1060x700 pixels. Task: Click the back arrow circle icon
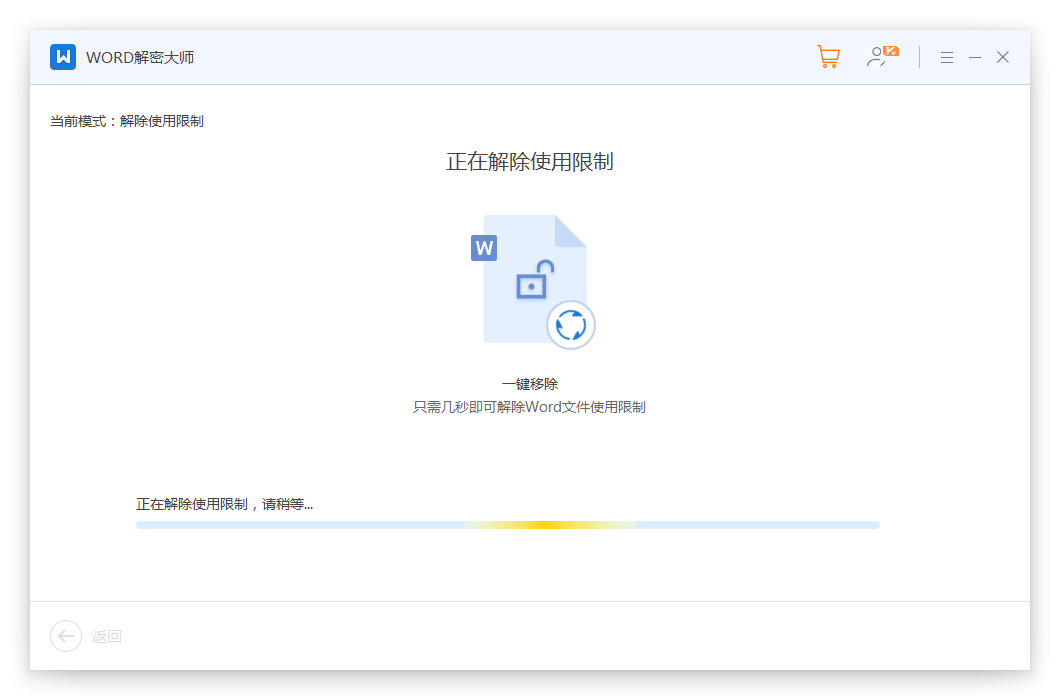66,636
